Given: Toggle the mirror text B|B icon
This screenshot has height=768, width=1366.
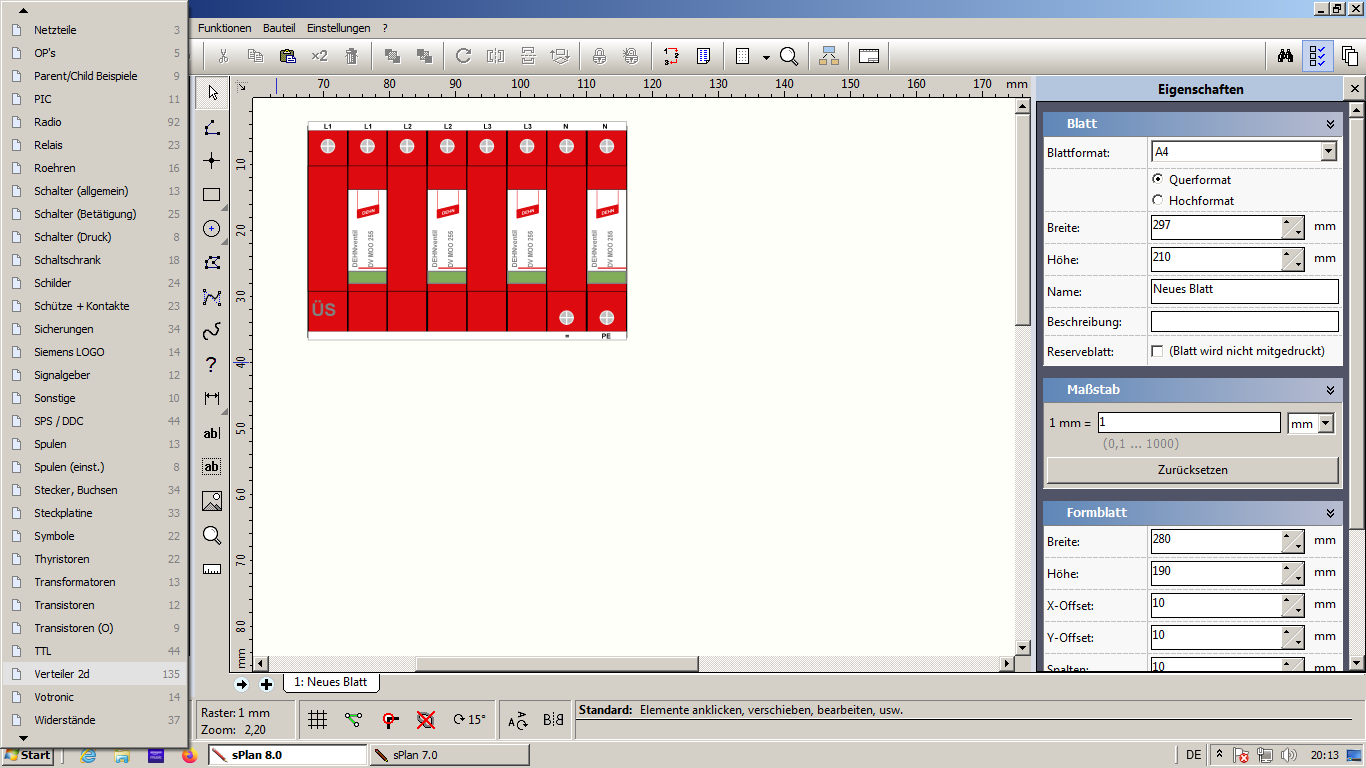Looking at the screenshot, I should point(553,719).
